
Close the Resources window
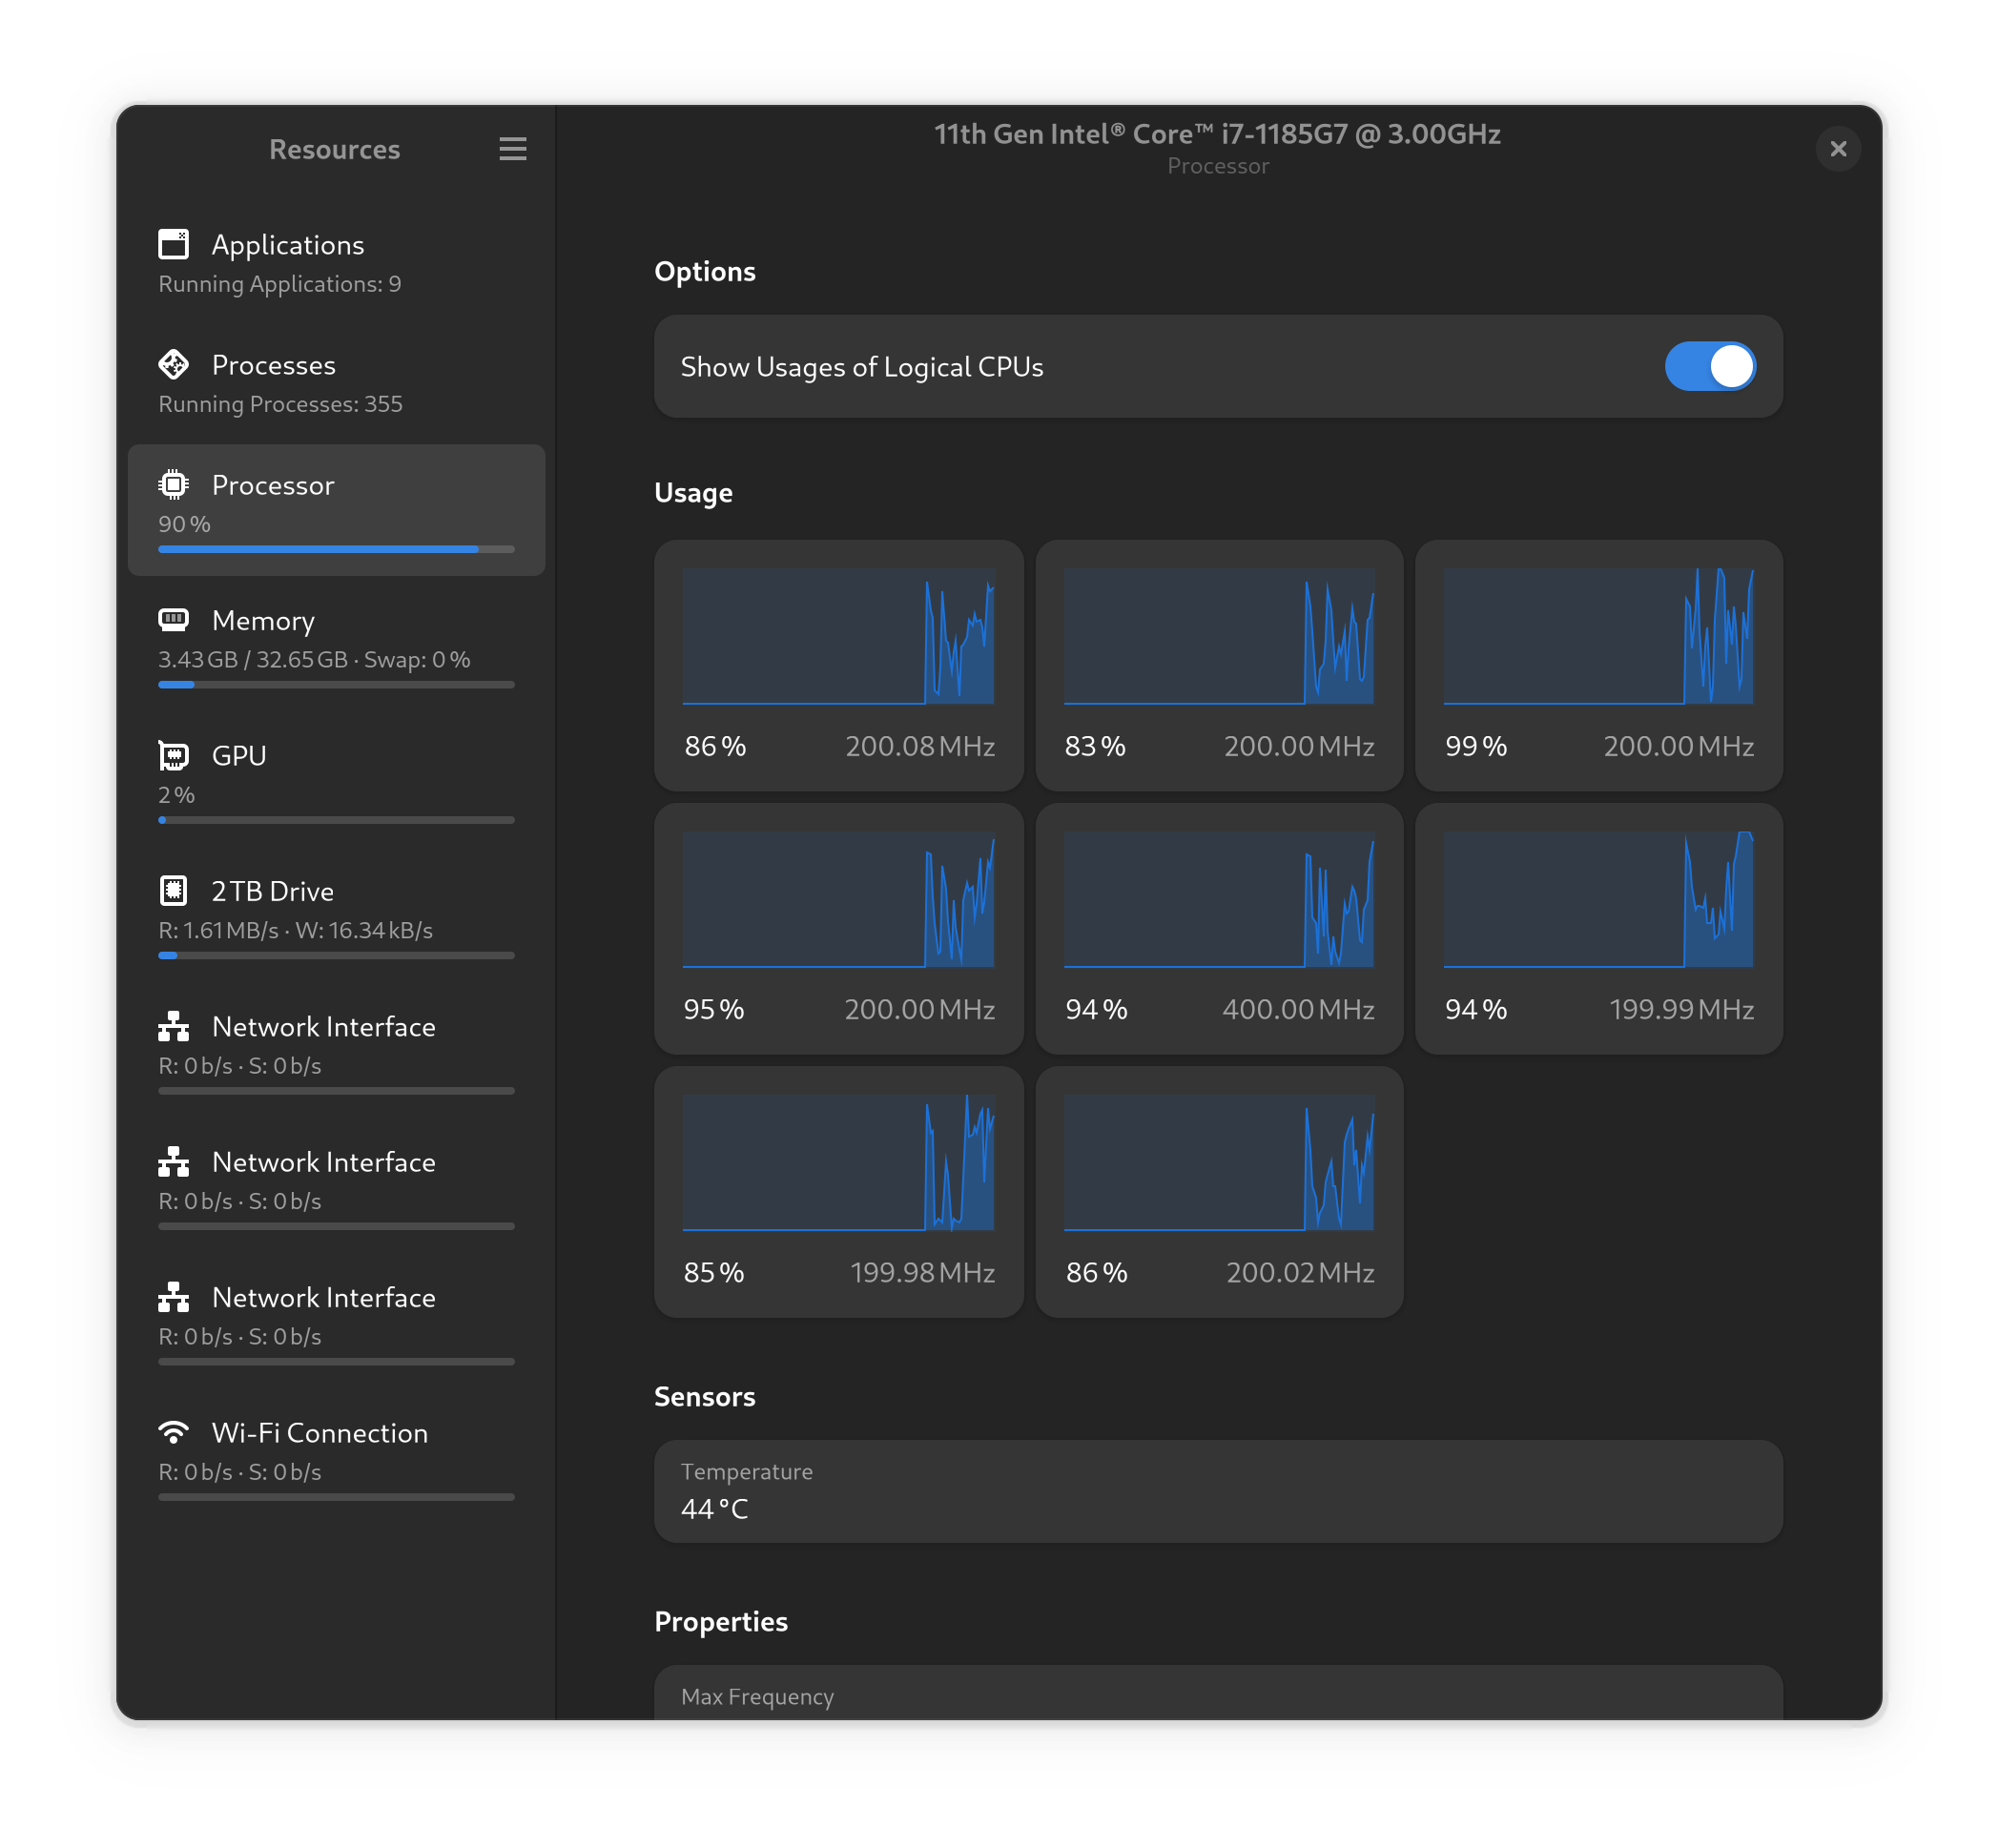(x=1837, y=149)
